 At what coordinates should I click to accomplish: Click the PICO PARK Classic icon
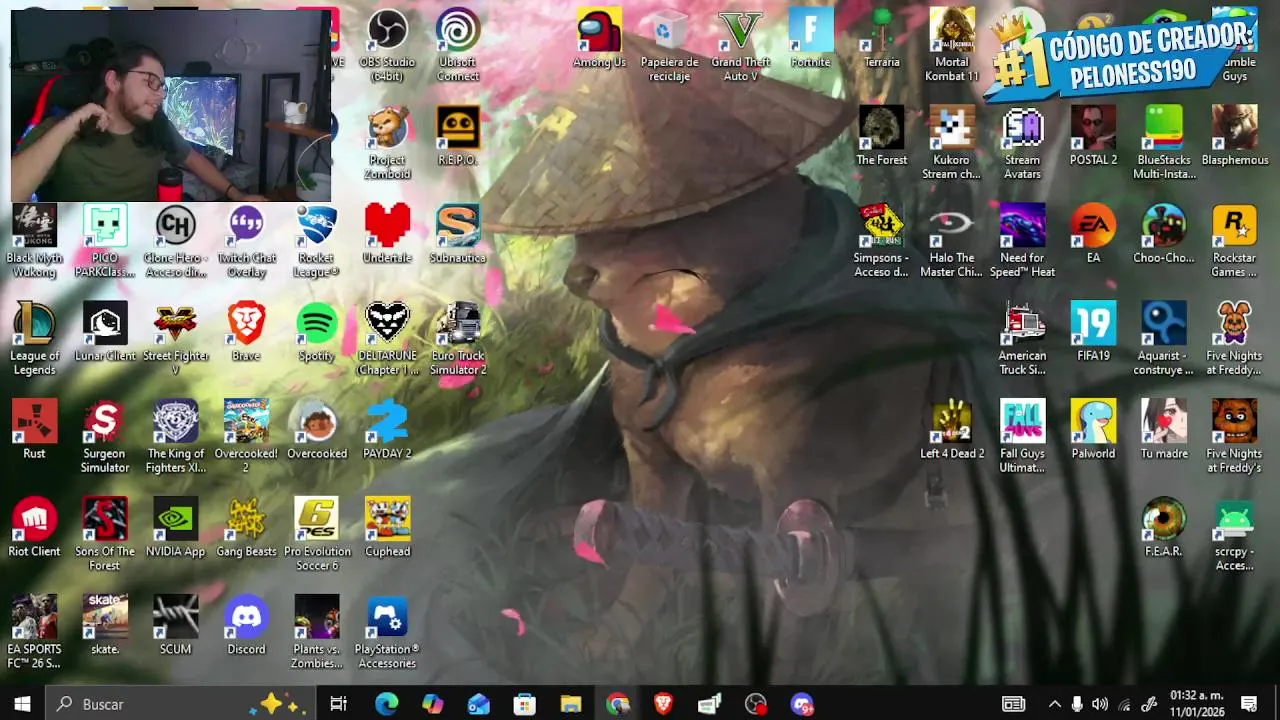click(x=105, y=241)
